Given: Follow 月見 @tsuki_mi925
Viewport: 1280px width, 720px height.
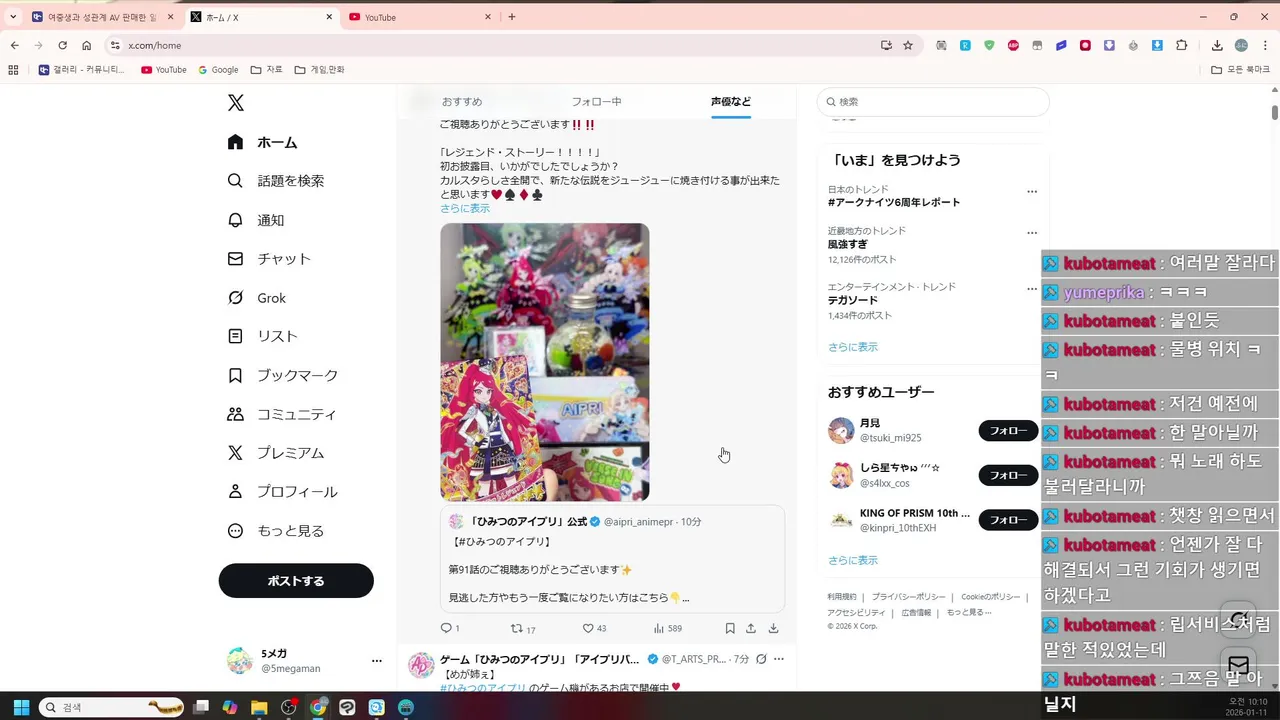Looking at the screenshot, I should click(x=1008, y=431).
